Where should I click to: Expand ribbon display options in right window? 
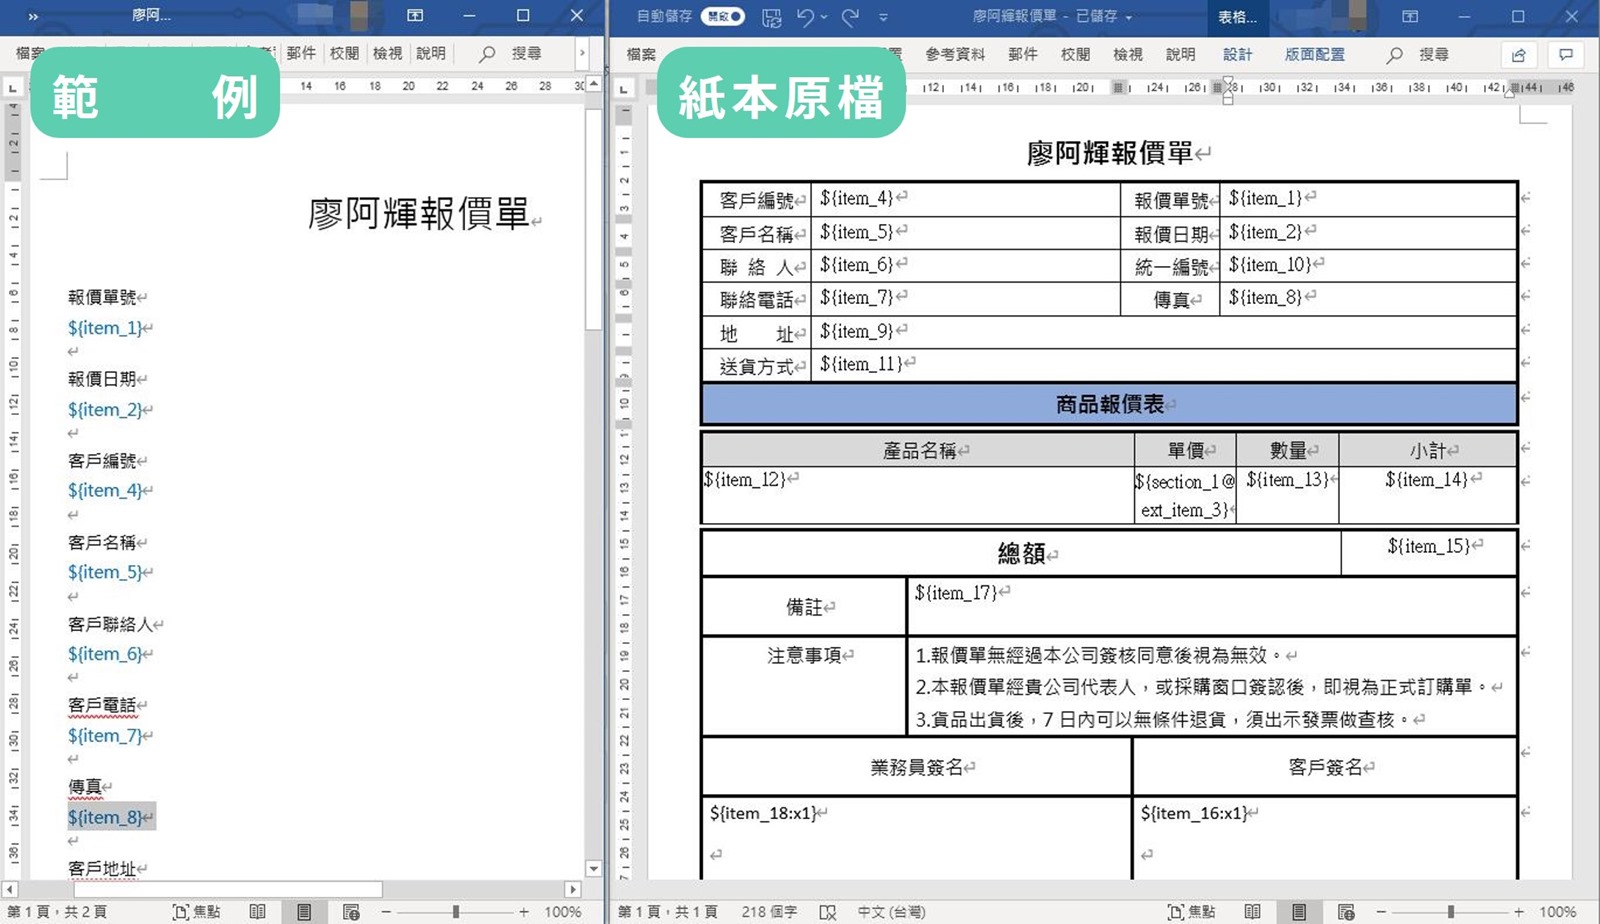(1410, 17)
